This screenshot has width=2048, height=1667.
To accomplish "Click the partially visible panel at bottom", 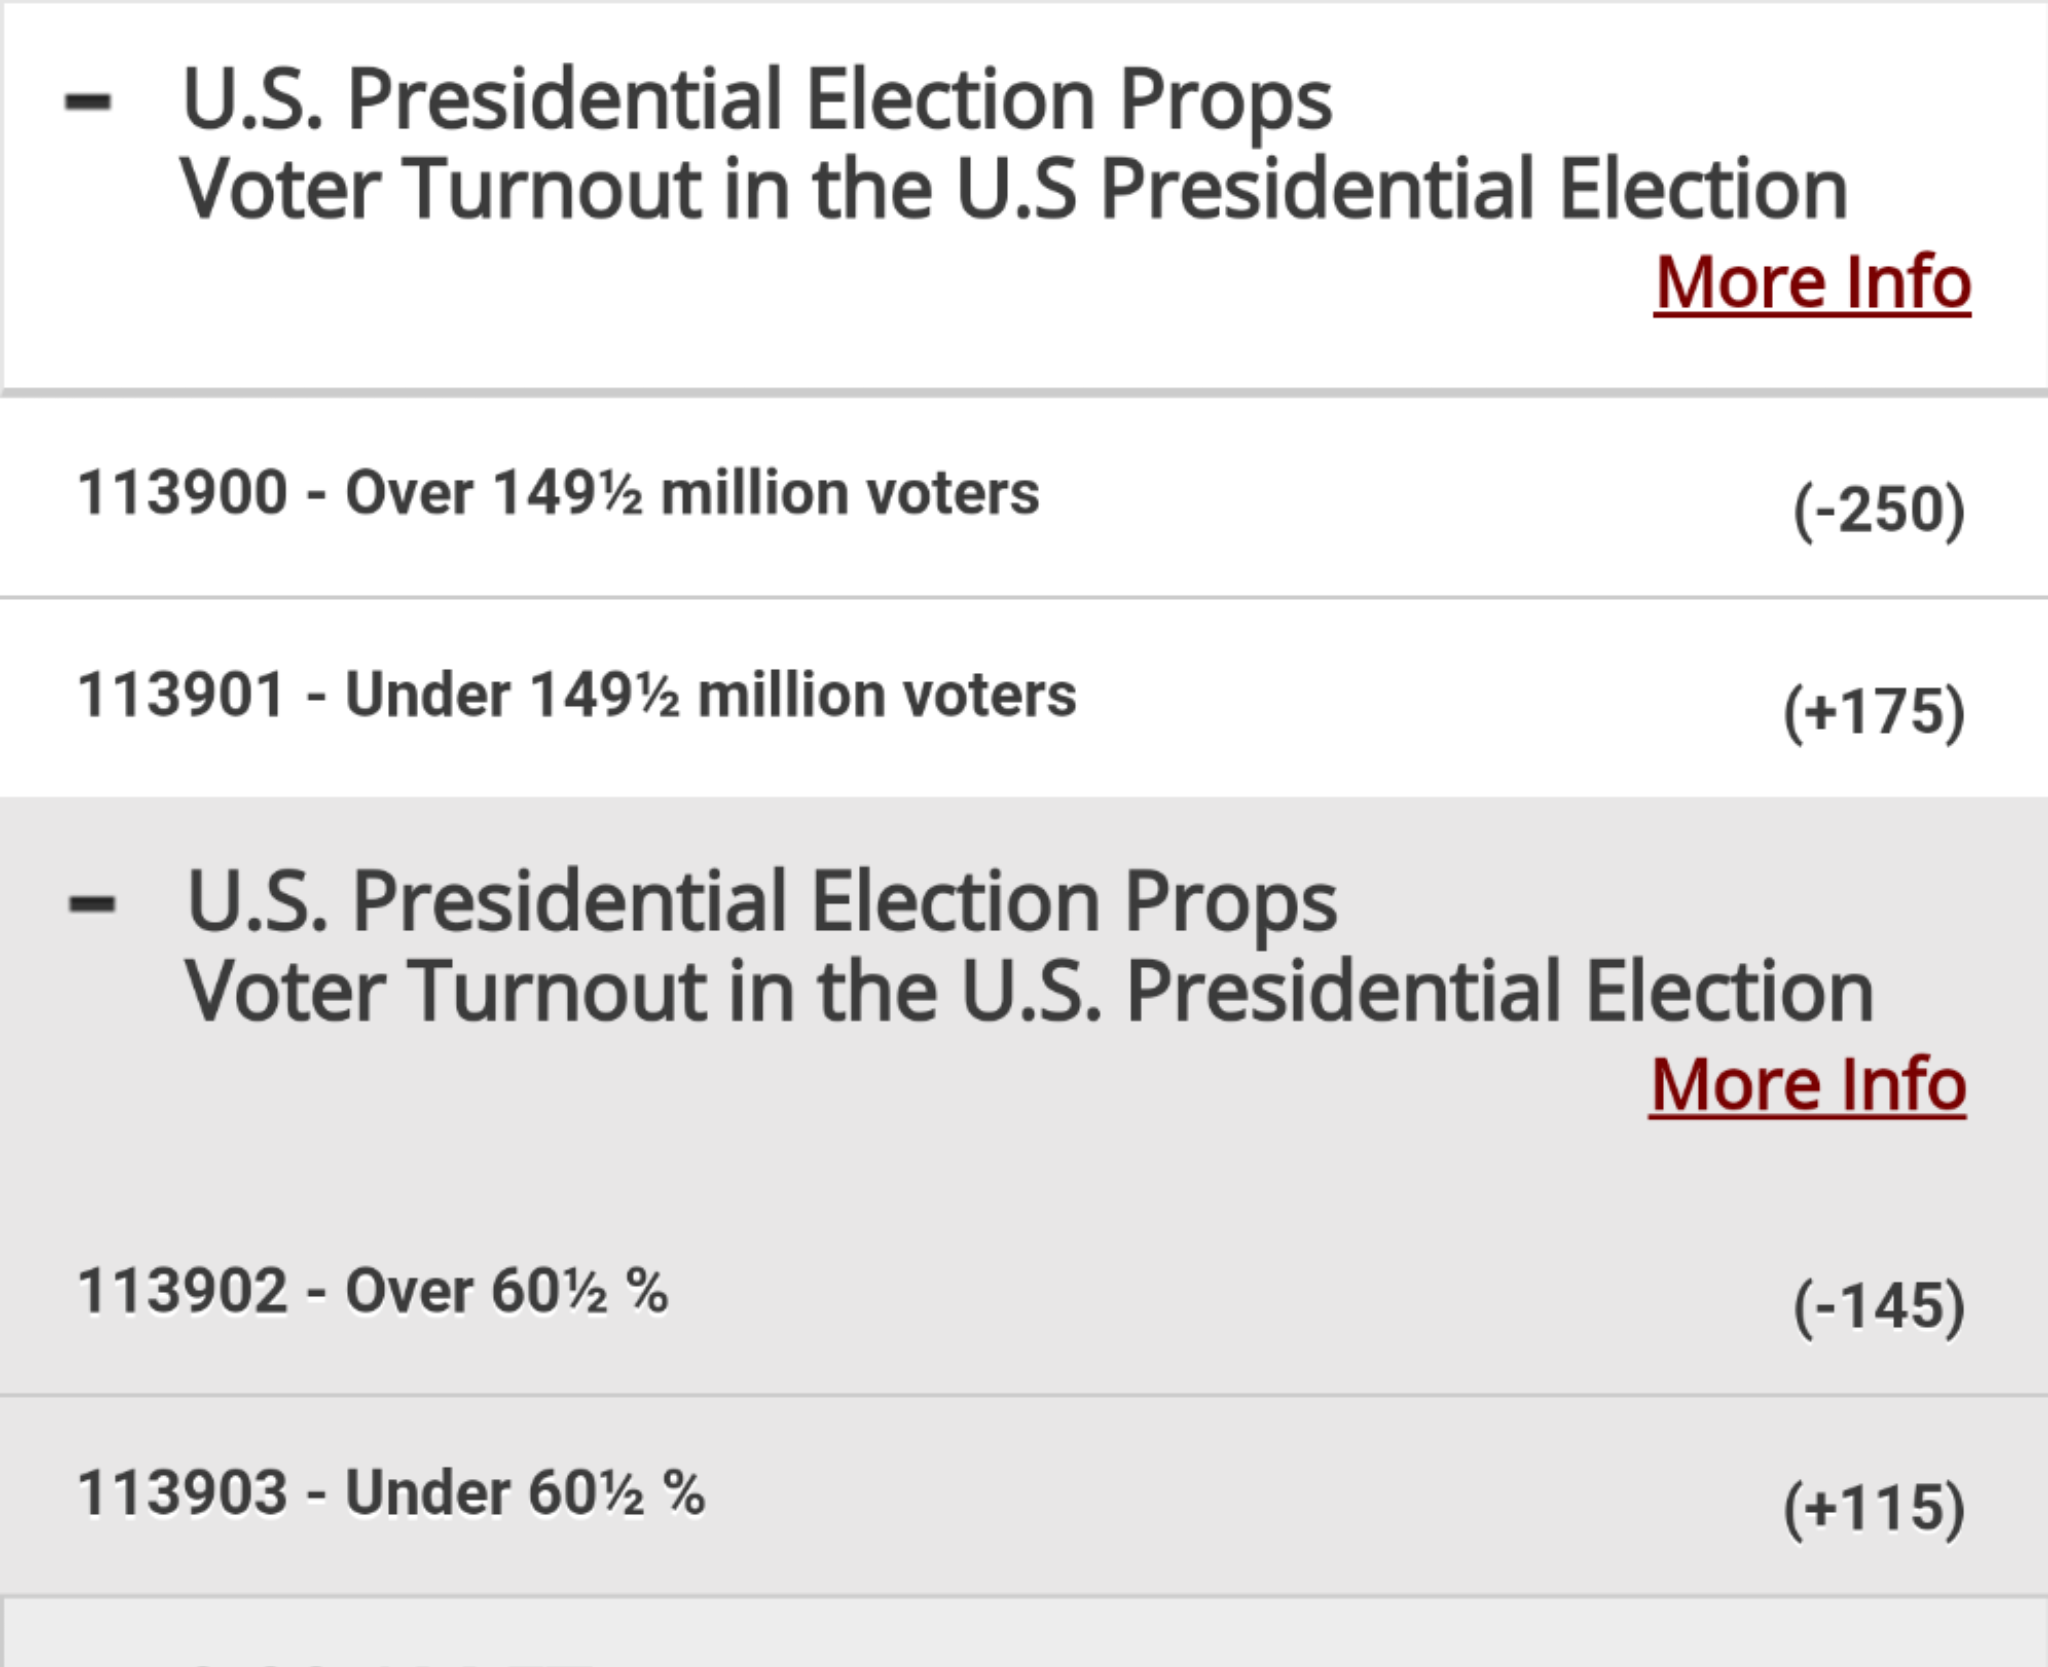I will pos(1024,1633).
